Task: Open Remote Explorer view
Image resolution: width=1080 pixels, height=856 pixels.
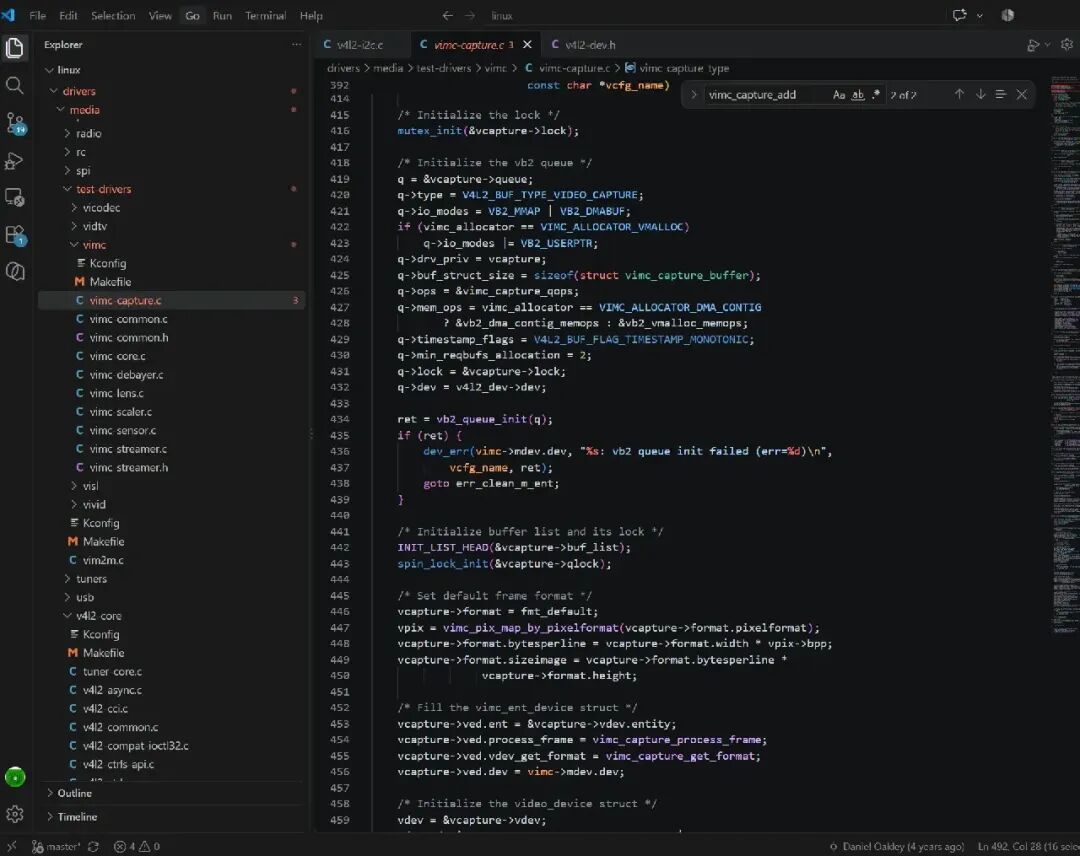Action: 14,198
